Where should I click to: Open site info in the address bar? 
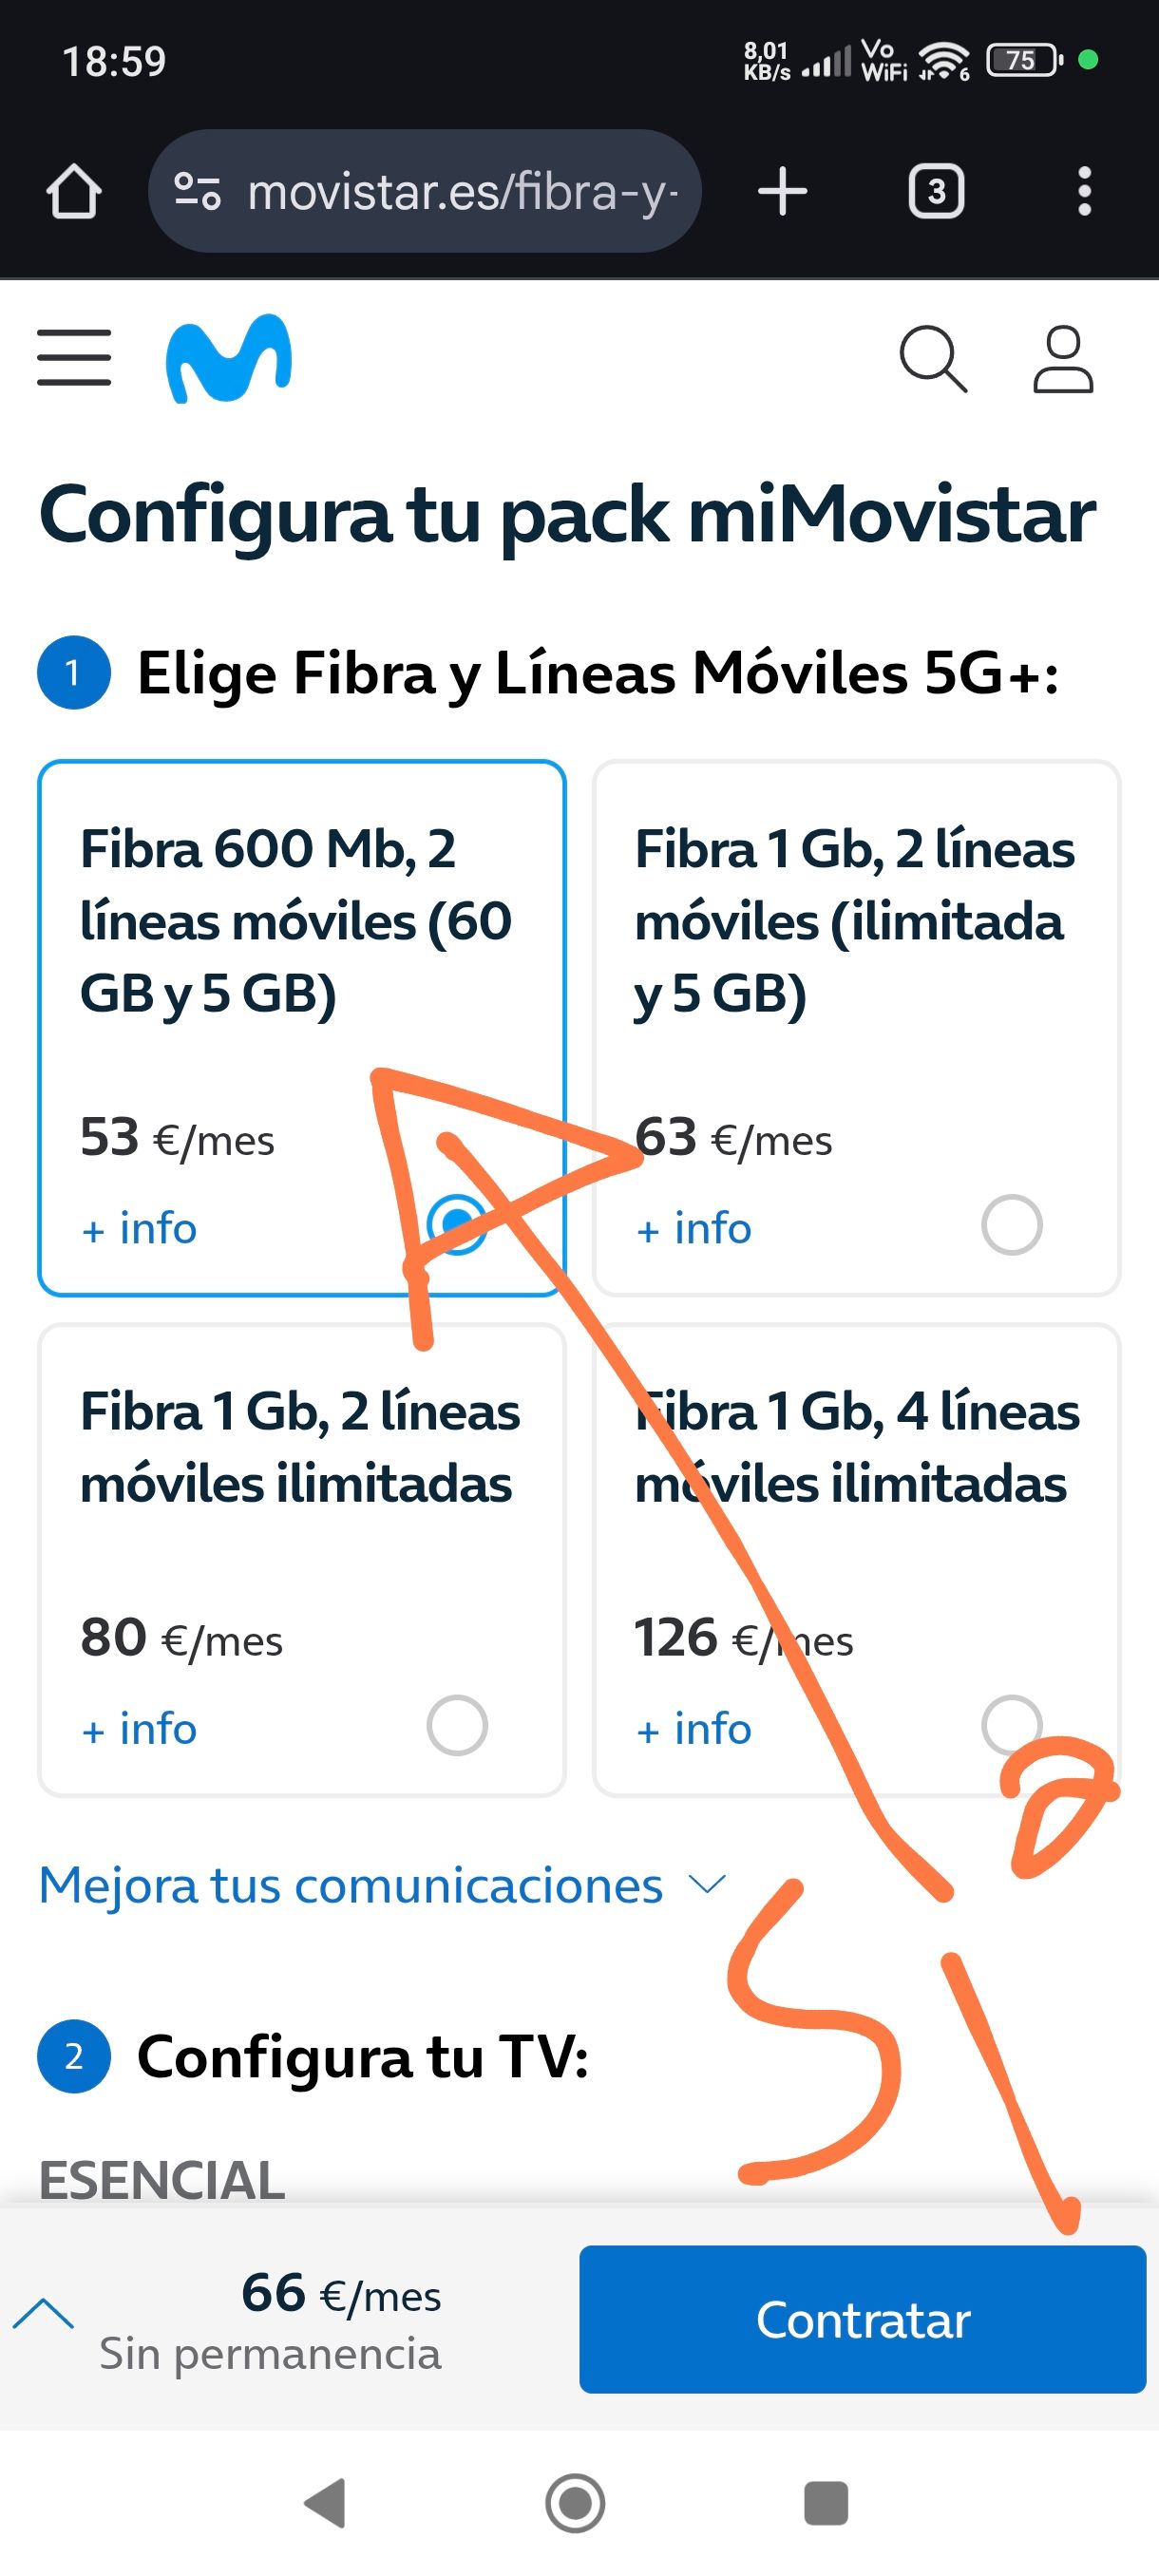click(197, 191)
